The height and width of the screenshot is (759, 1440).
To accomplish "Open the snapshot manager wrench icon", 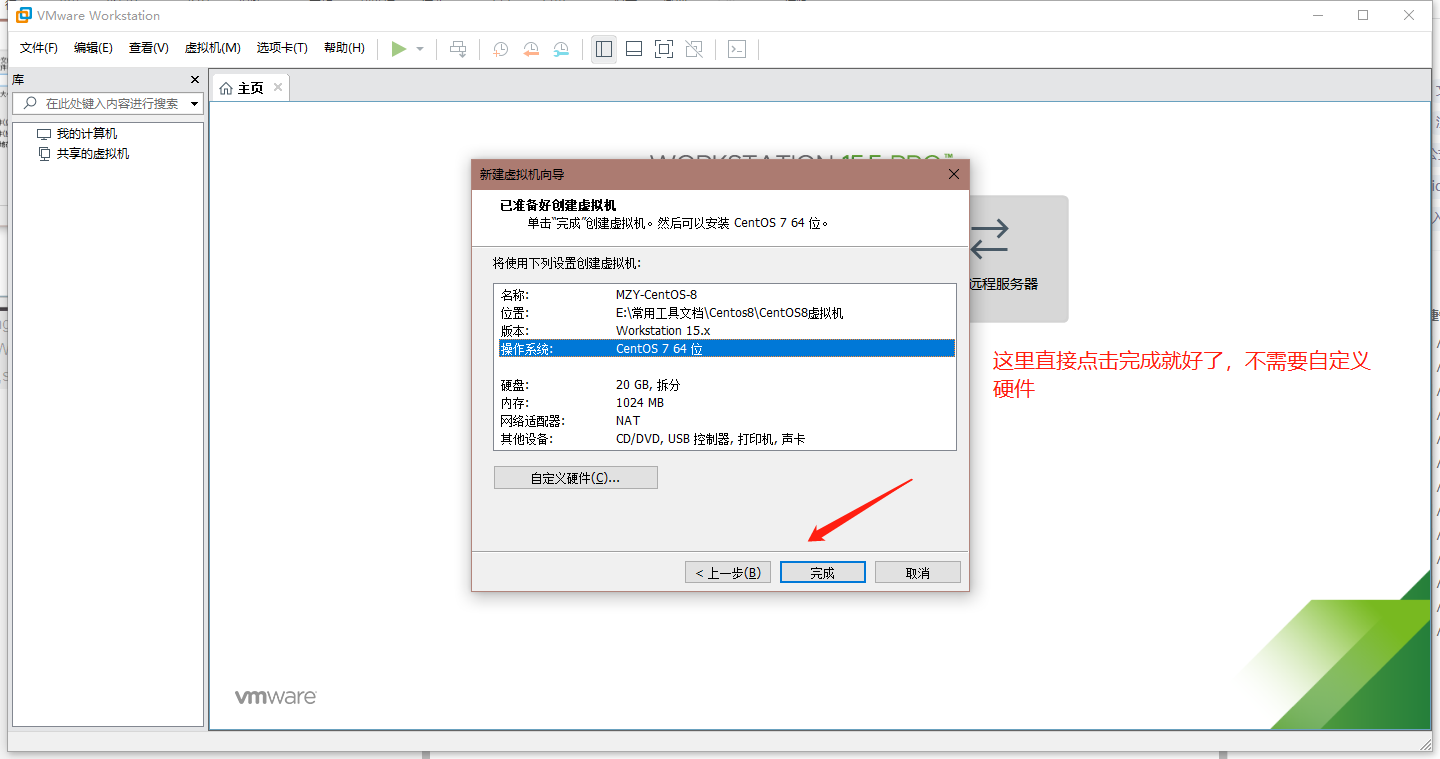I will pos(562,49).
